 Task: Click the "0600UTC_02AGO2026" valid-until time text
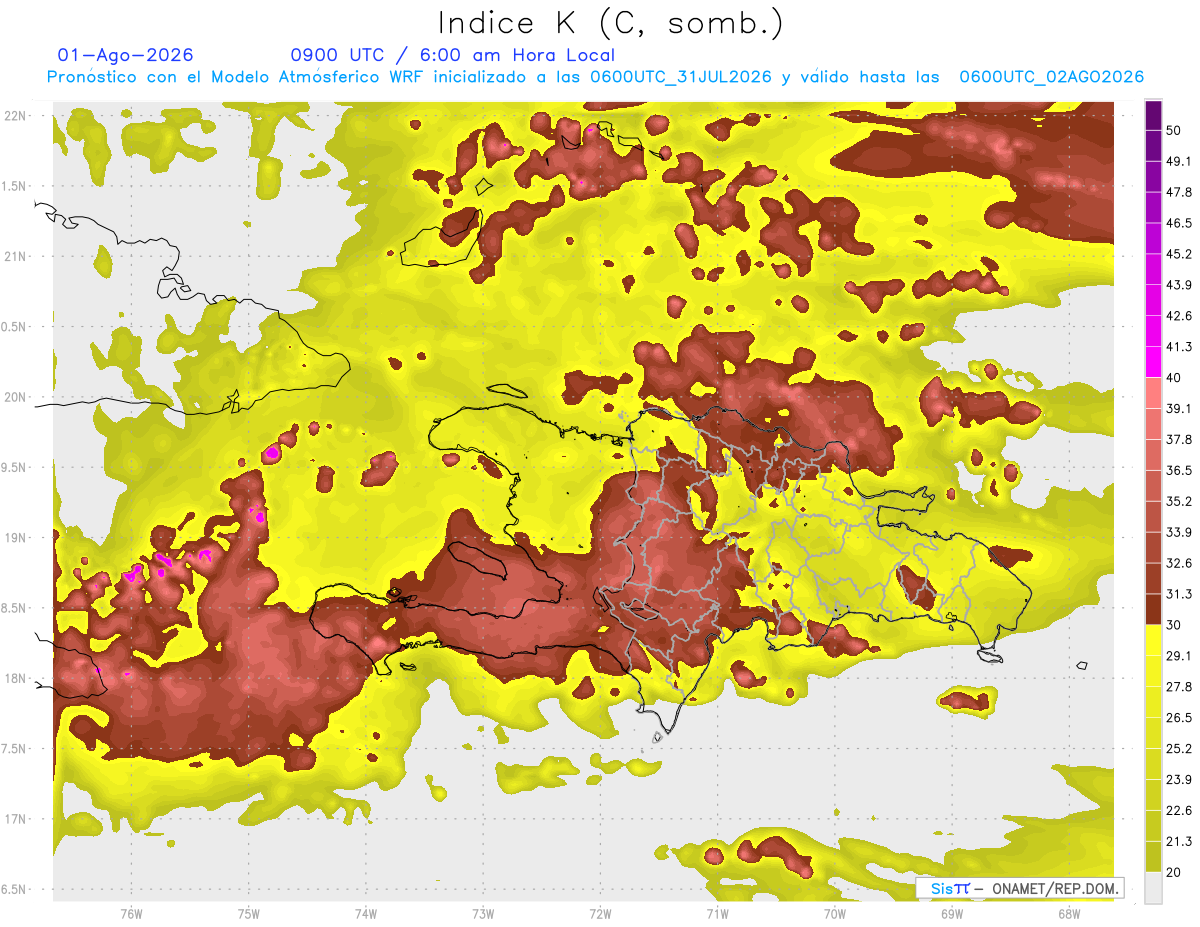pos(1051,77)
